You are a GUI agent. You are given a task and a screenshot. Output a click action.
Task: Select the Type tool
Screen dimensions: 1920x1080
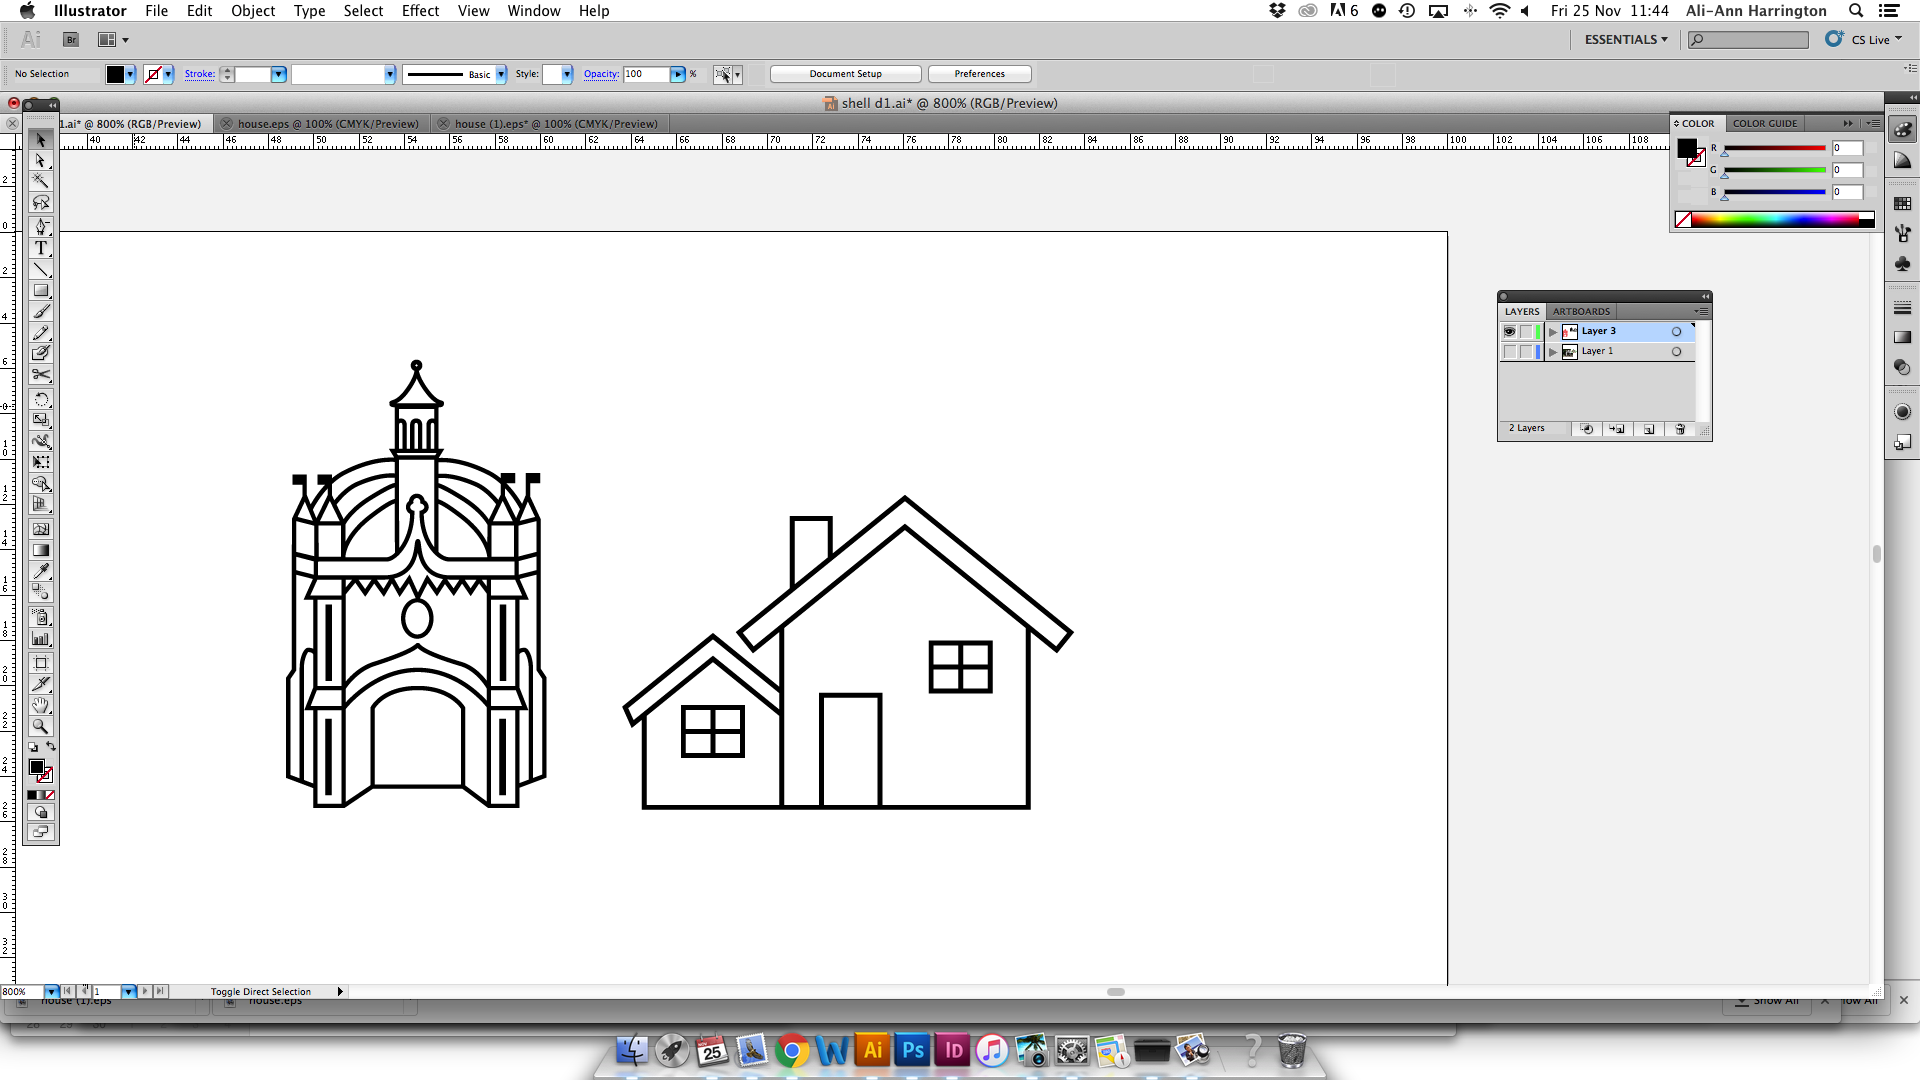pyautogui.click(x=41, y=248)
